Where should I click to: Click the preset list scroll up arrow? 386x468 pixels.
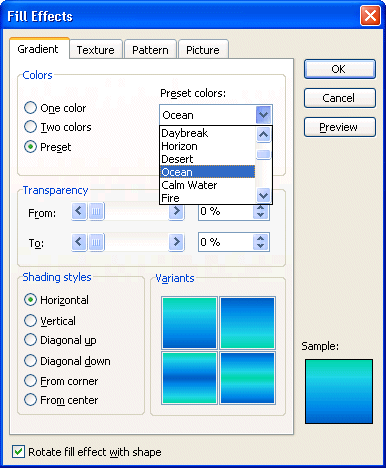click(263, 134)
